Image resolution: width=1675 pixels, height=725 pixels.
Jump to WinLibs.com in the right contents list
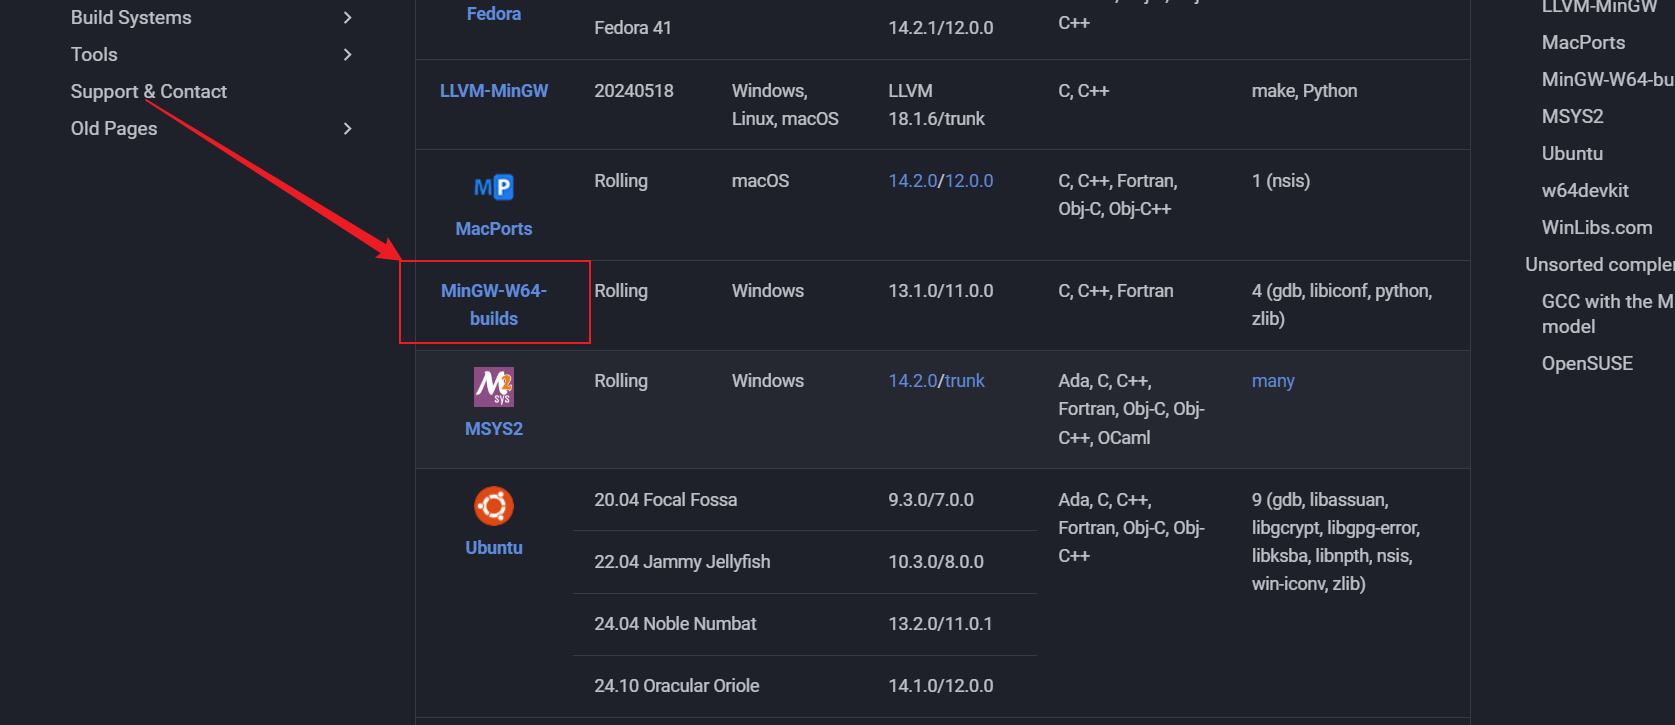click(1597, 228)
